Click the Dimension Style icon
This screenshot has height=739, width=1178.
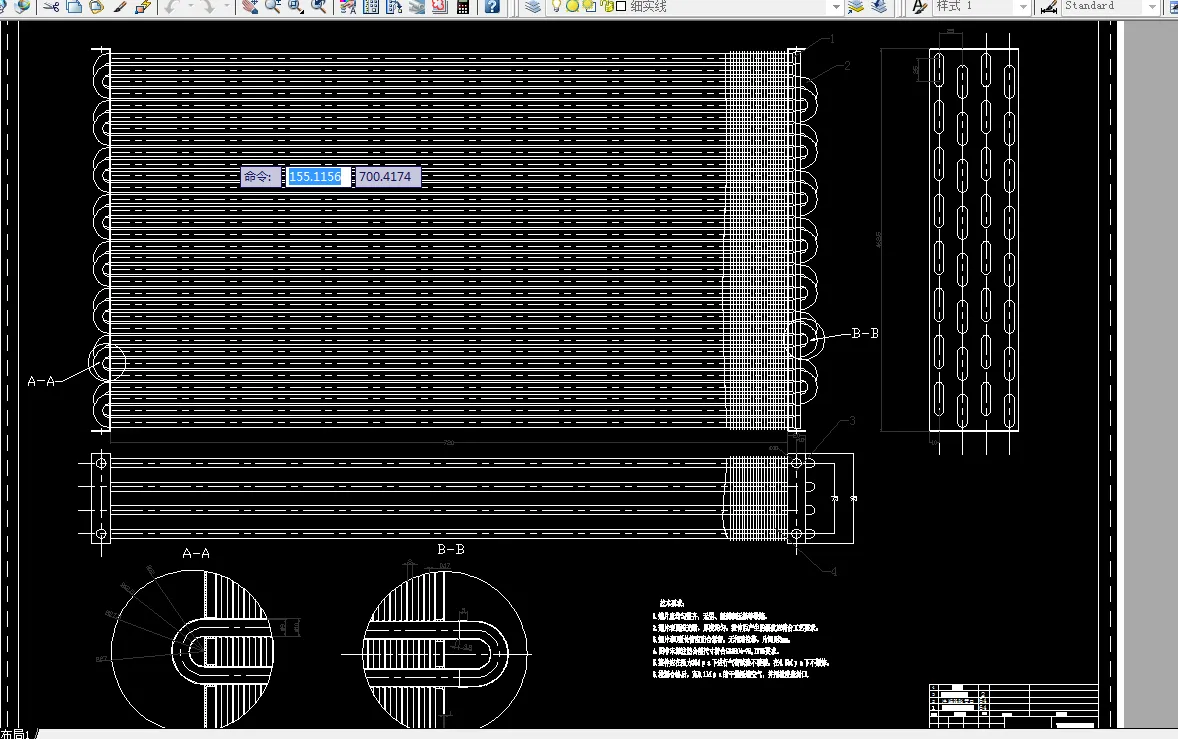pyautogui.click(x=1048, y=6)
